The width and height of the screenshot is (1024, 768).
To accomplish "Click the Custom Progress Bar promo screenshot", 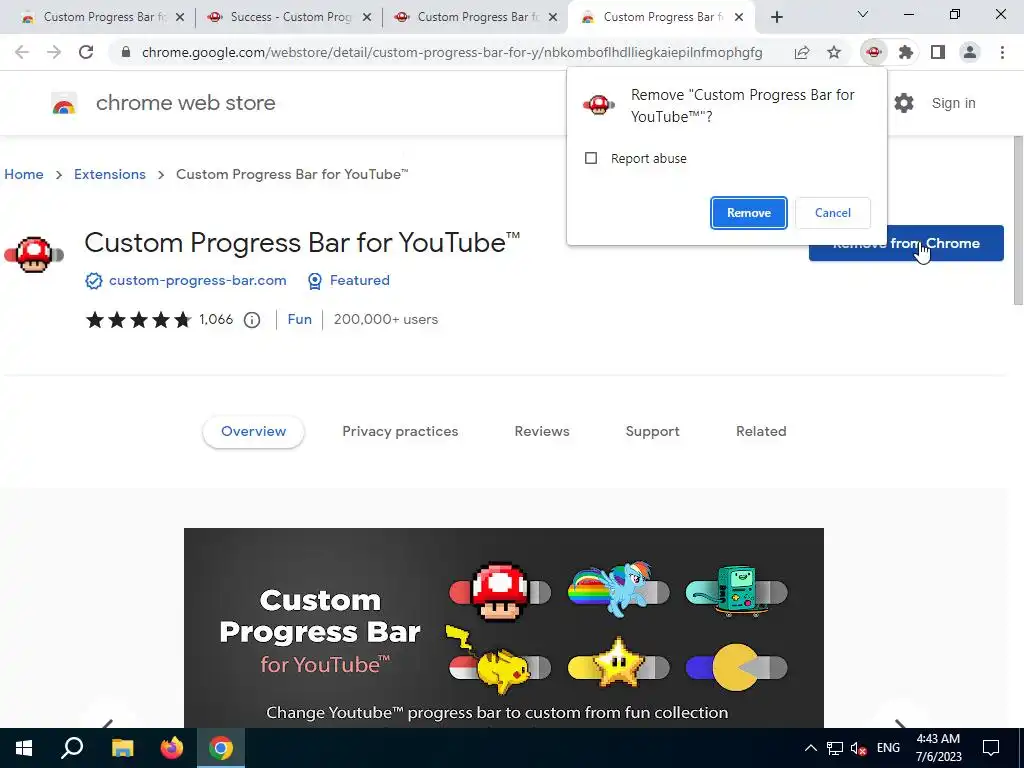I will click(x=504, y=628).
